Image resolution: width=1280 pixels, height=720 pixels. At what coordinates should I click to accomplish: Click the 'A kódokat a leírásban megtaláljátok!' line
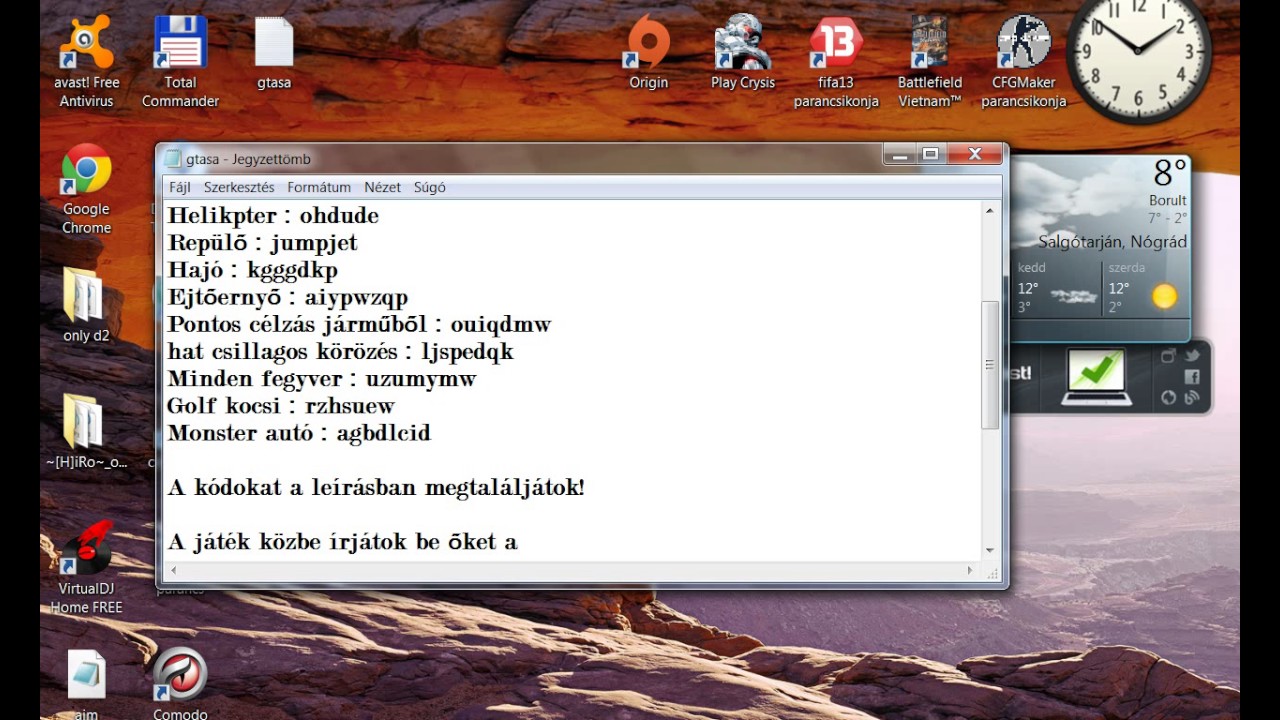point(376,487)
